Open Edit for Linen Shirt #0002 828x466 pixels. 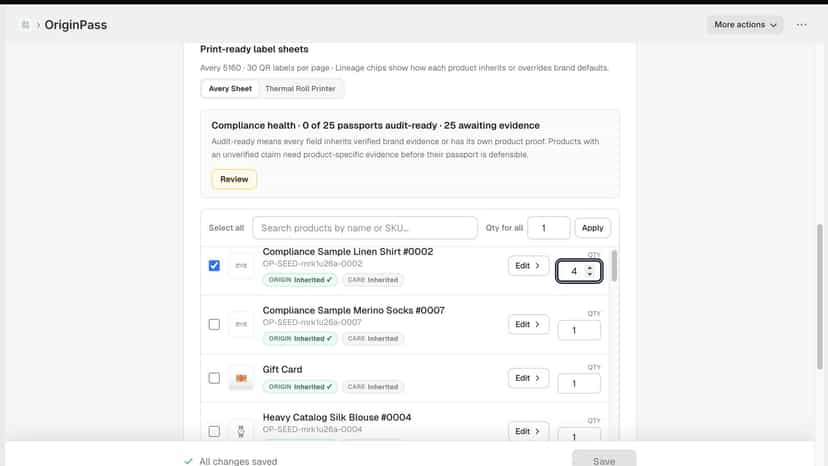pos(528,266)
